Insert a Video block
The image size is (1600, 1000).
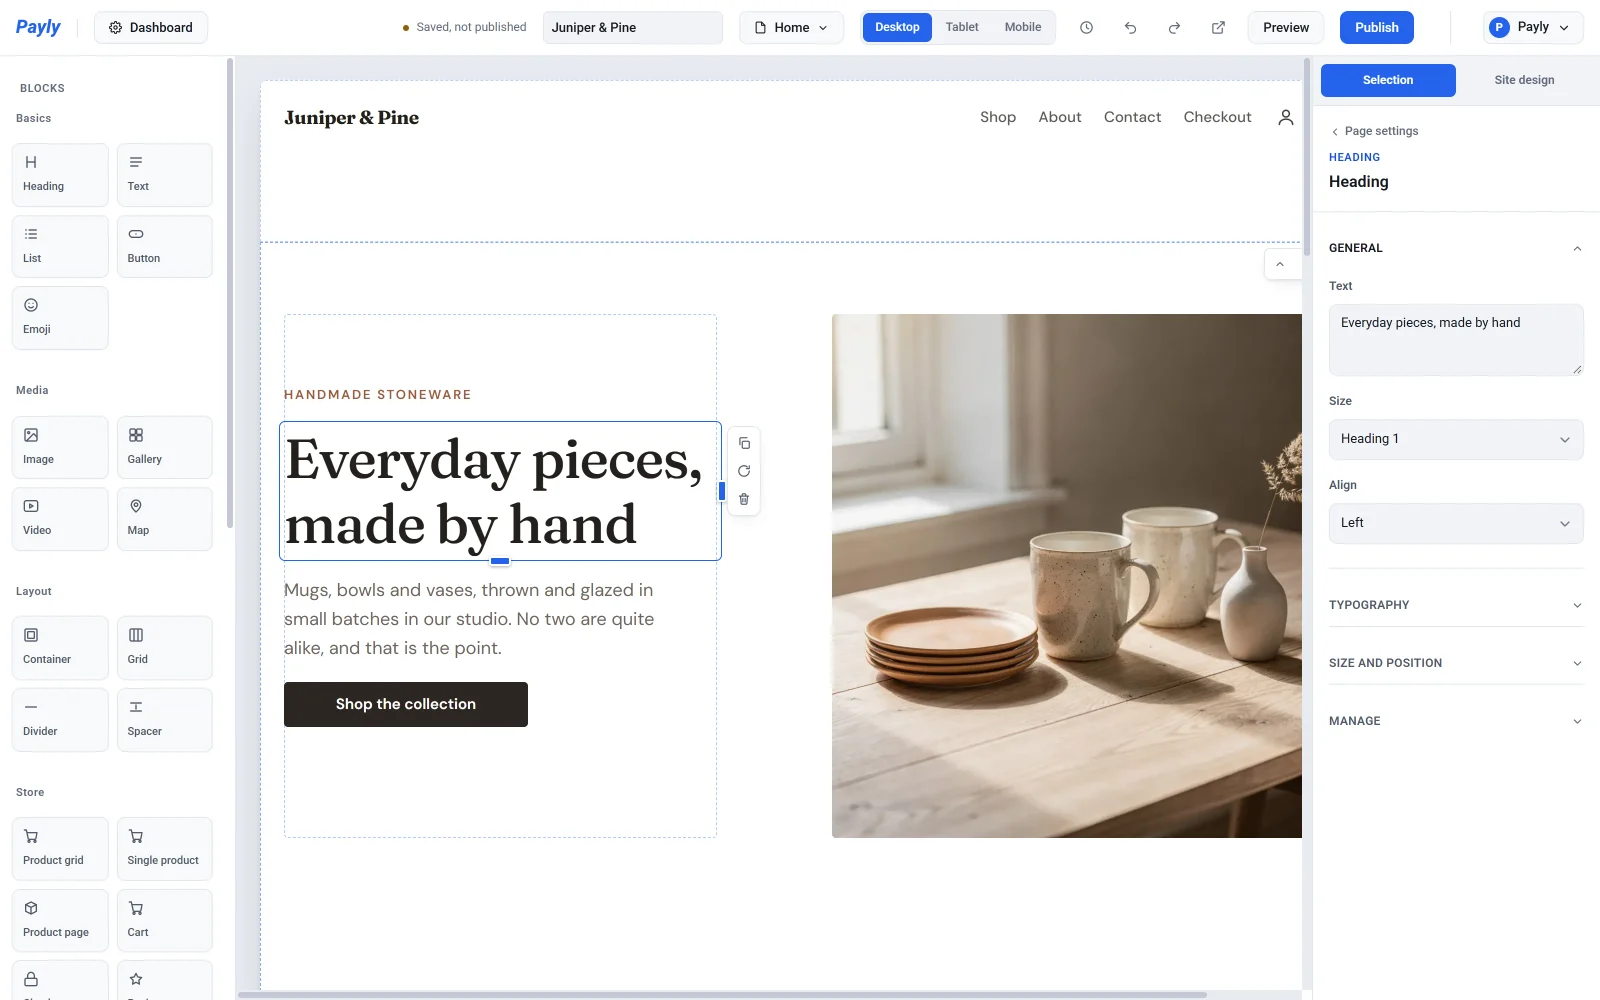(60, 519)
